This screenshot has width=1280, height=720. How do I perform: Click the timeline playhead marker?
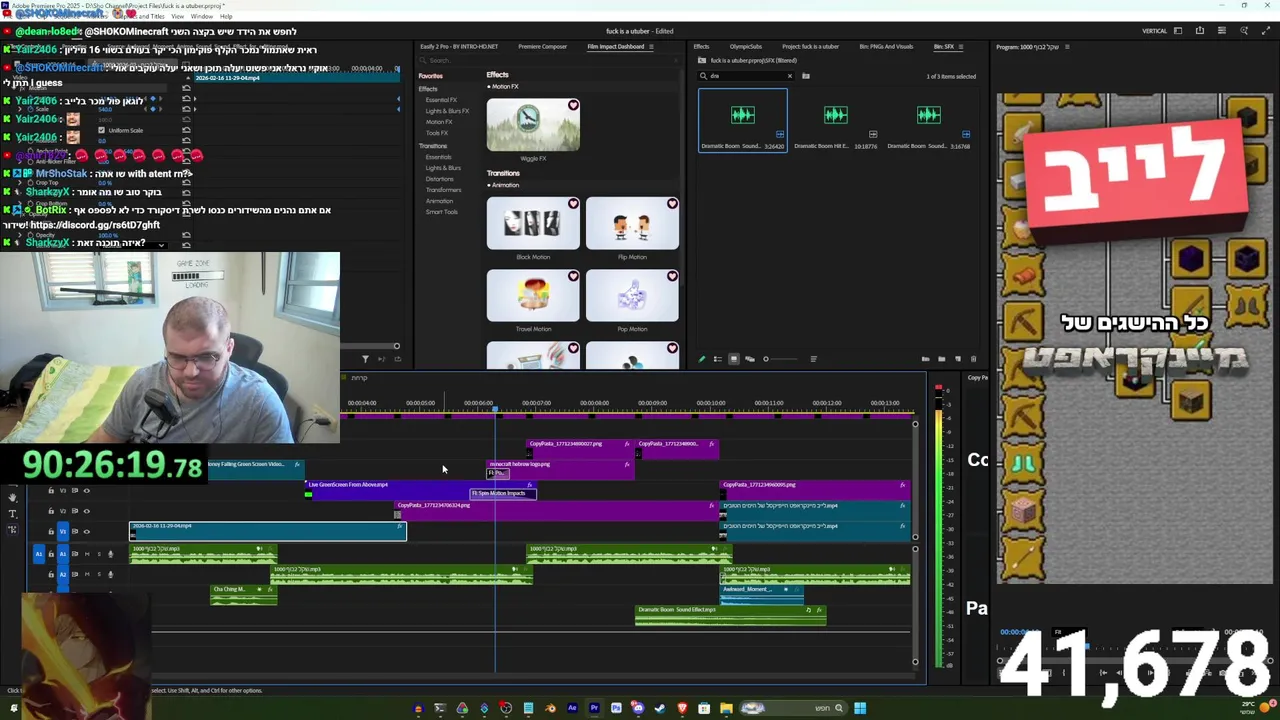pos(495,409)
